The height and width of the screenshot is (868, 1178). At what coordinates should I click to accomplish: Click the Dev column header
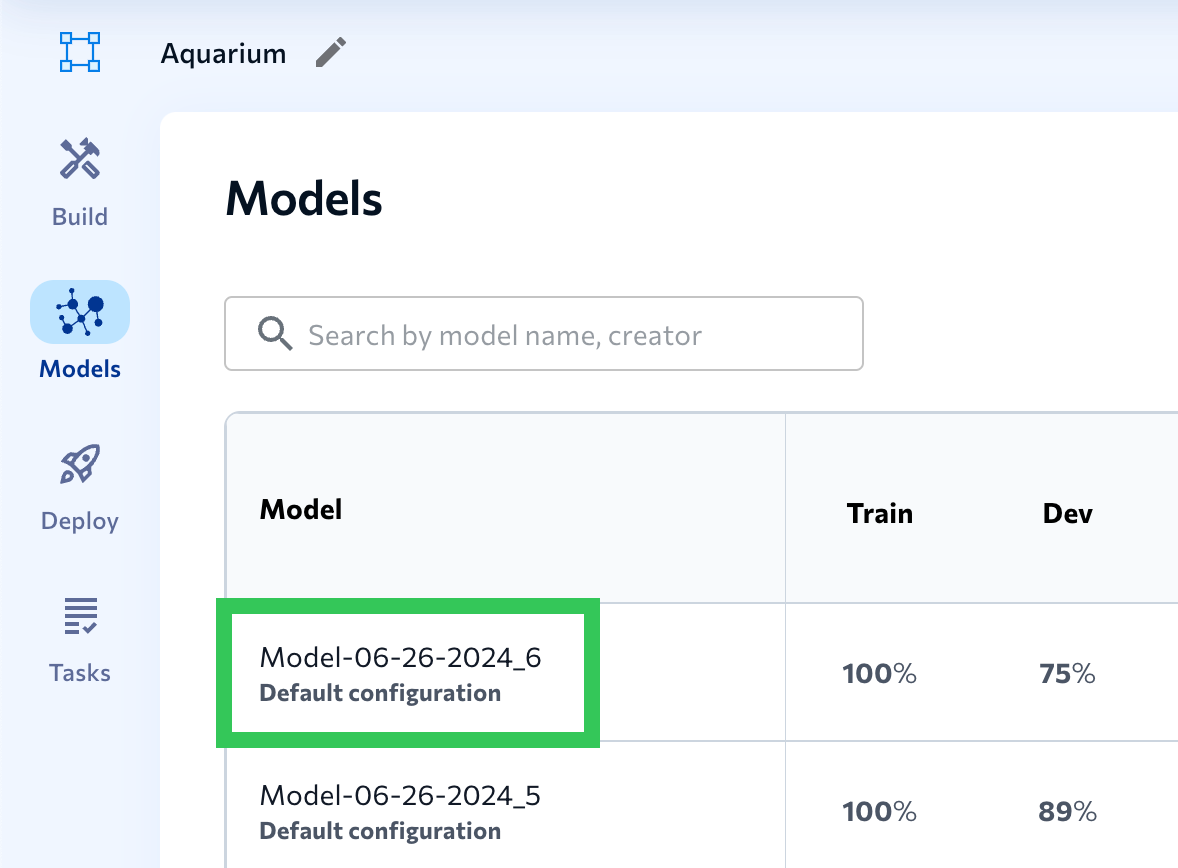click(1066, 513)
